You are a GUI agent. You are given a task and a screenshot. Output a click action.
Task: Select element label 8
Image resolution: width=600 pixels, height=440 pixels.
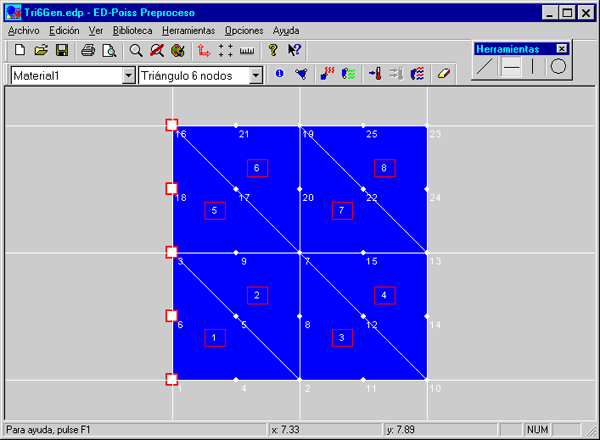(385, 168)
